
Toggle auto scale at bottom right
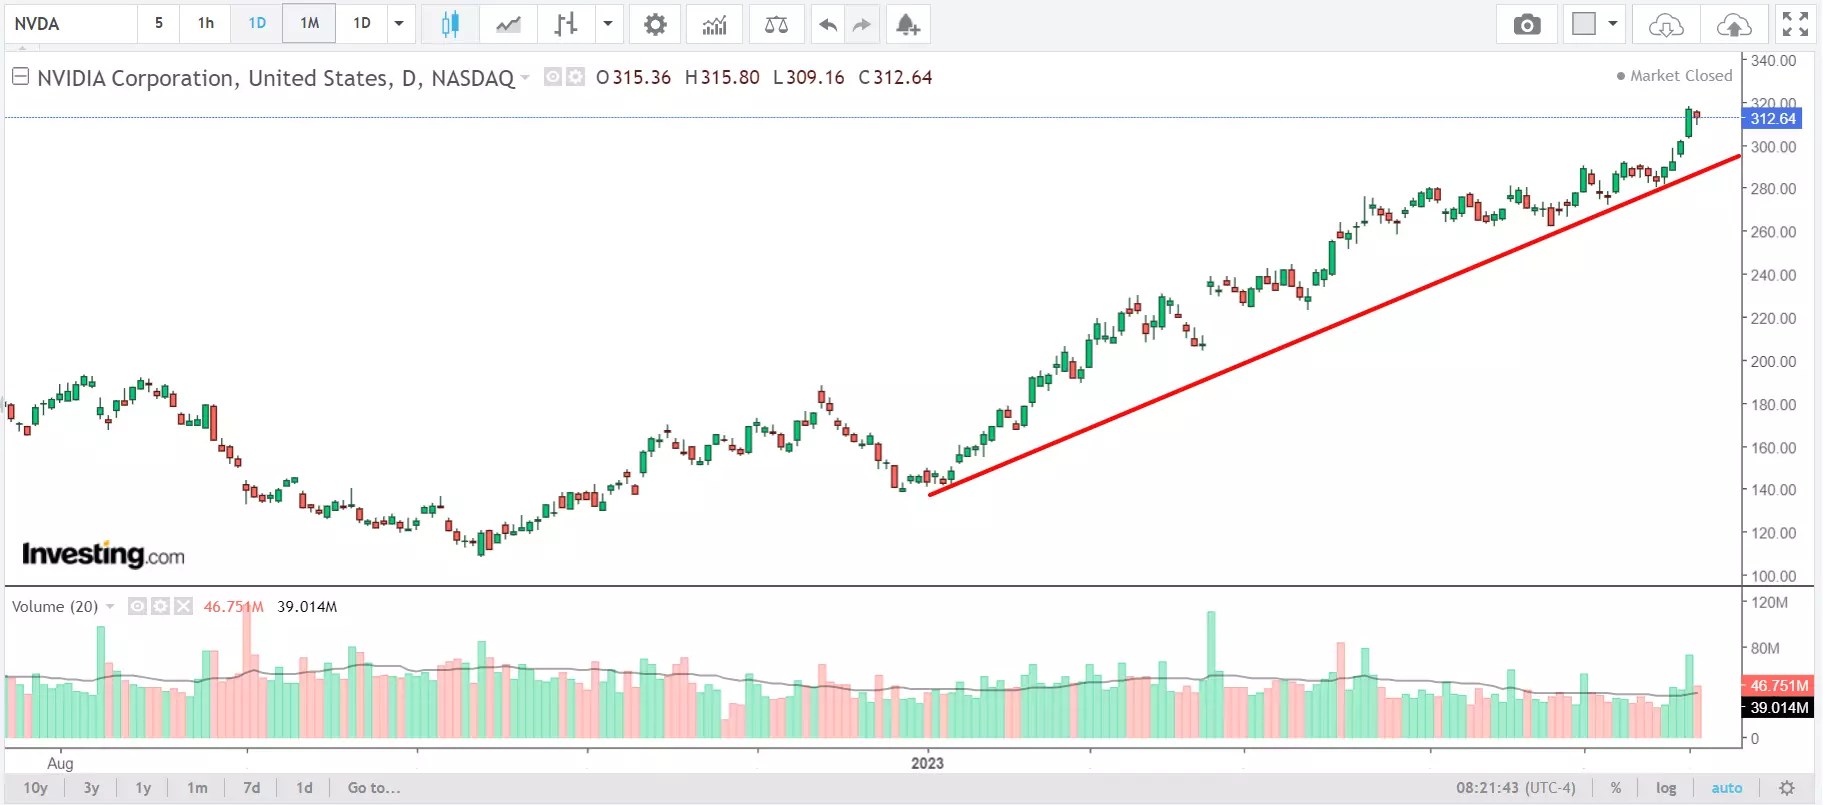(1726, 788)
